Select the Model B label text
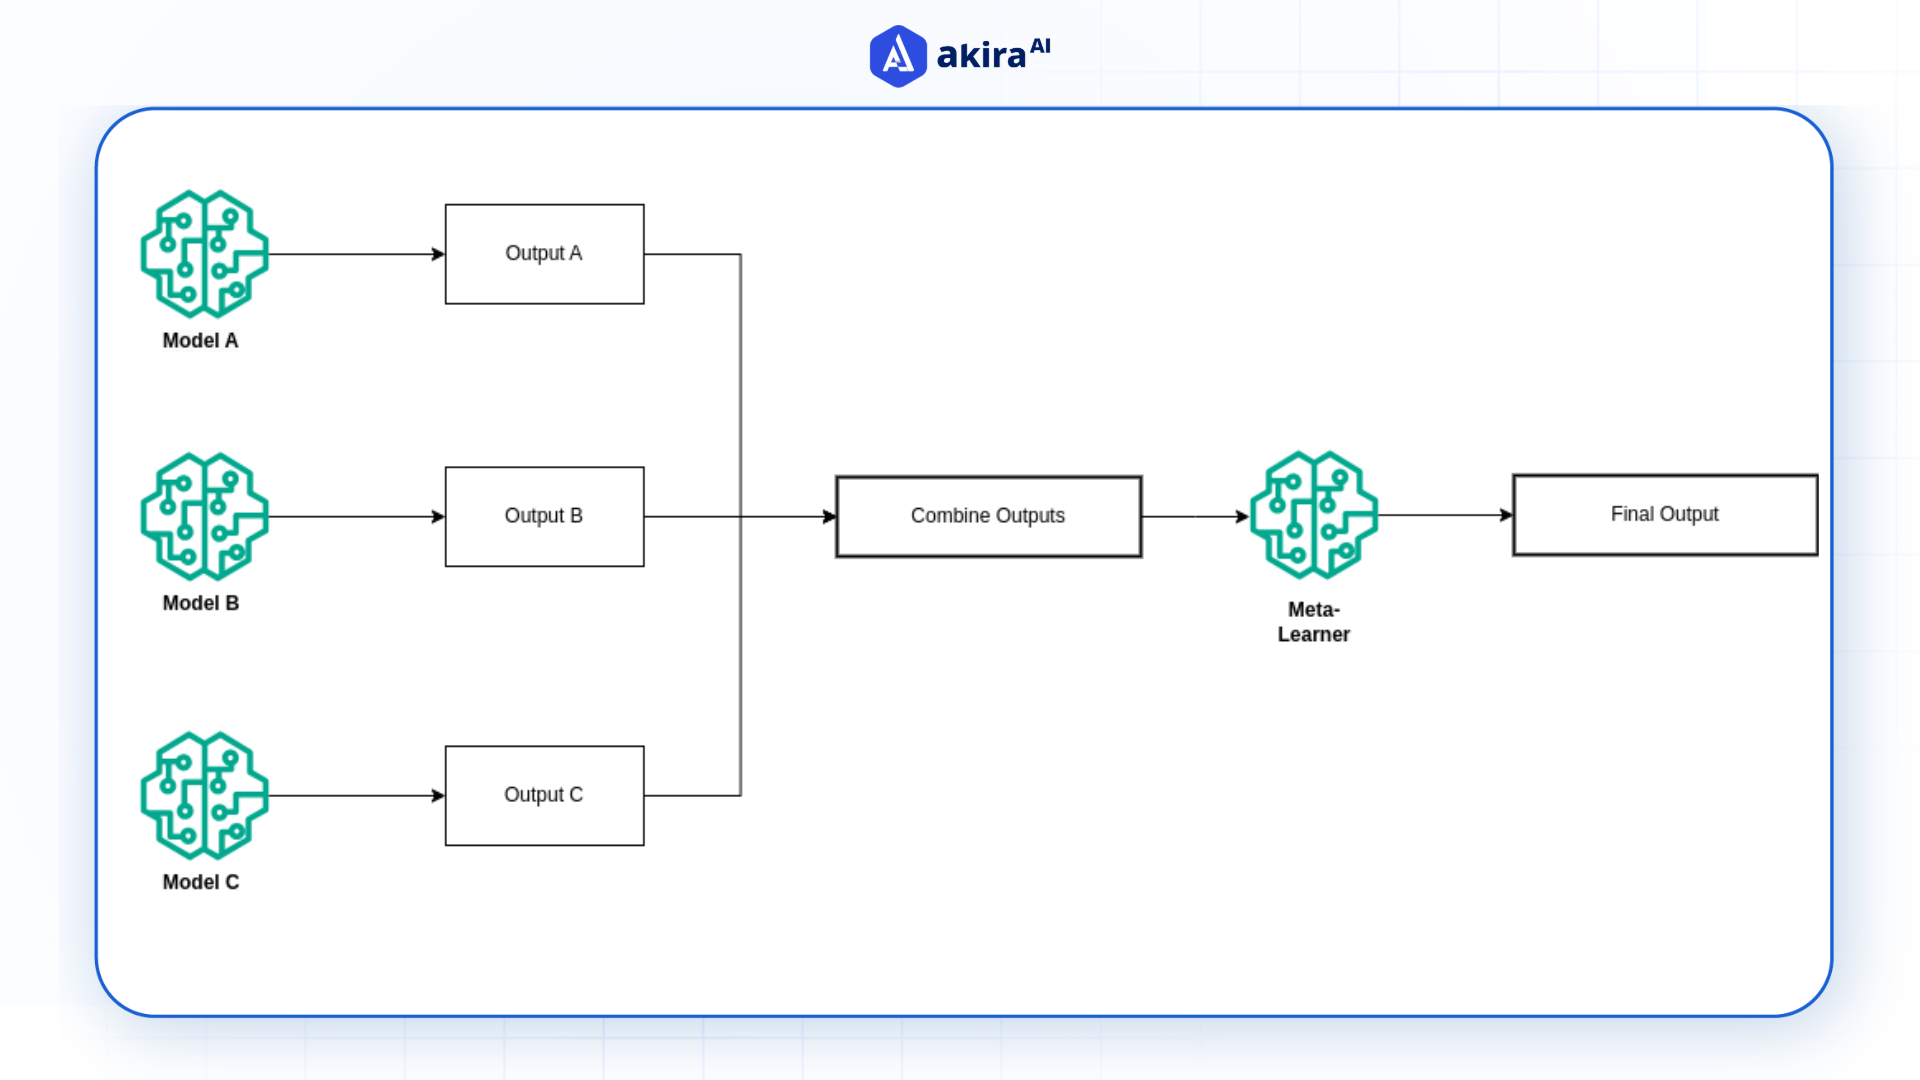The width and height of the screenshot is (1920, 1080). pos(200,603)
